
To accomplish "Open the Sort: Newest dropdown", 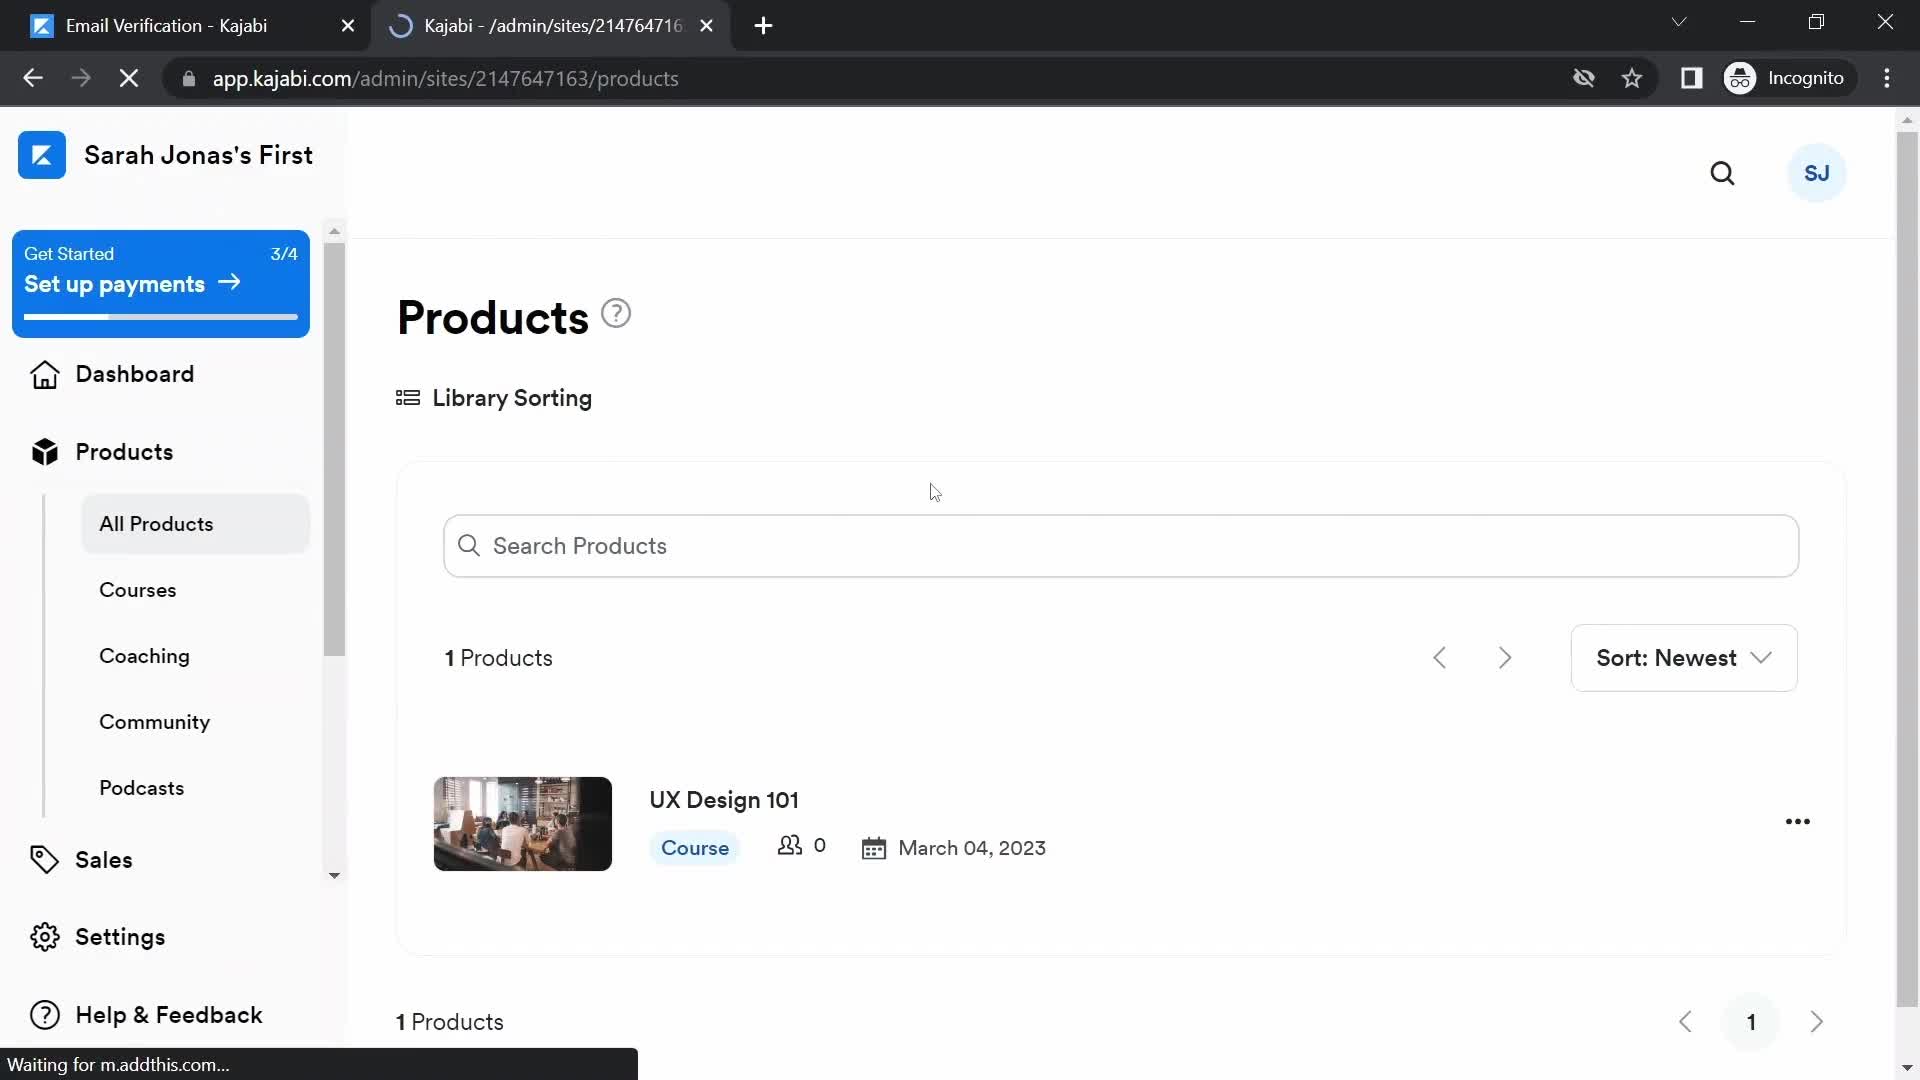I will coord(1684,658).
